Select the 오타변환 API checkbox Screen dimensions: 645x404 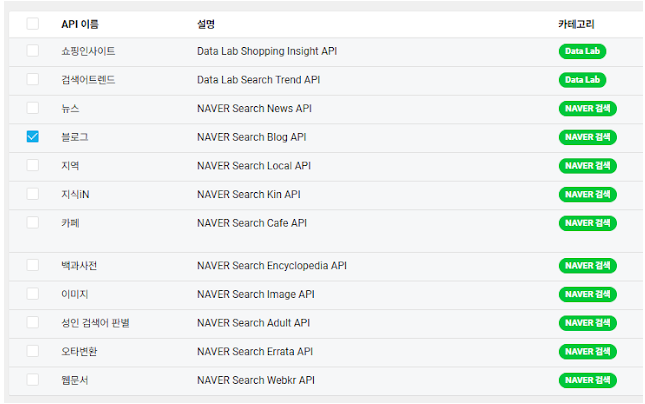click(x=32, y=351)
